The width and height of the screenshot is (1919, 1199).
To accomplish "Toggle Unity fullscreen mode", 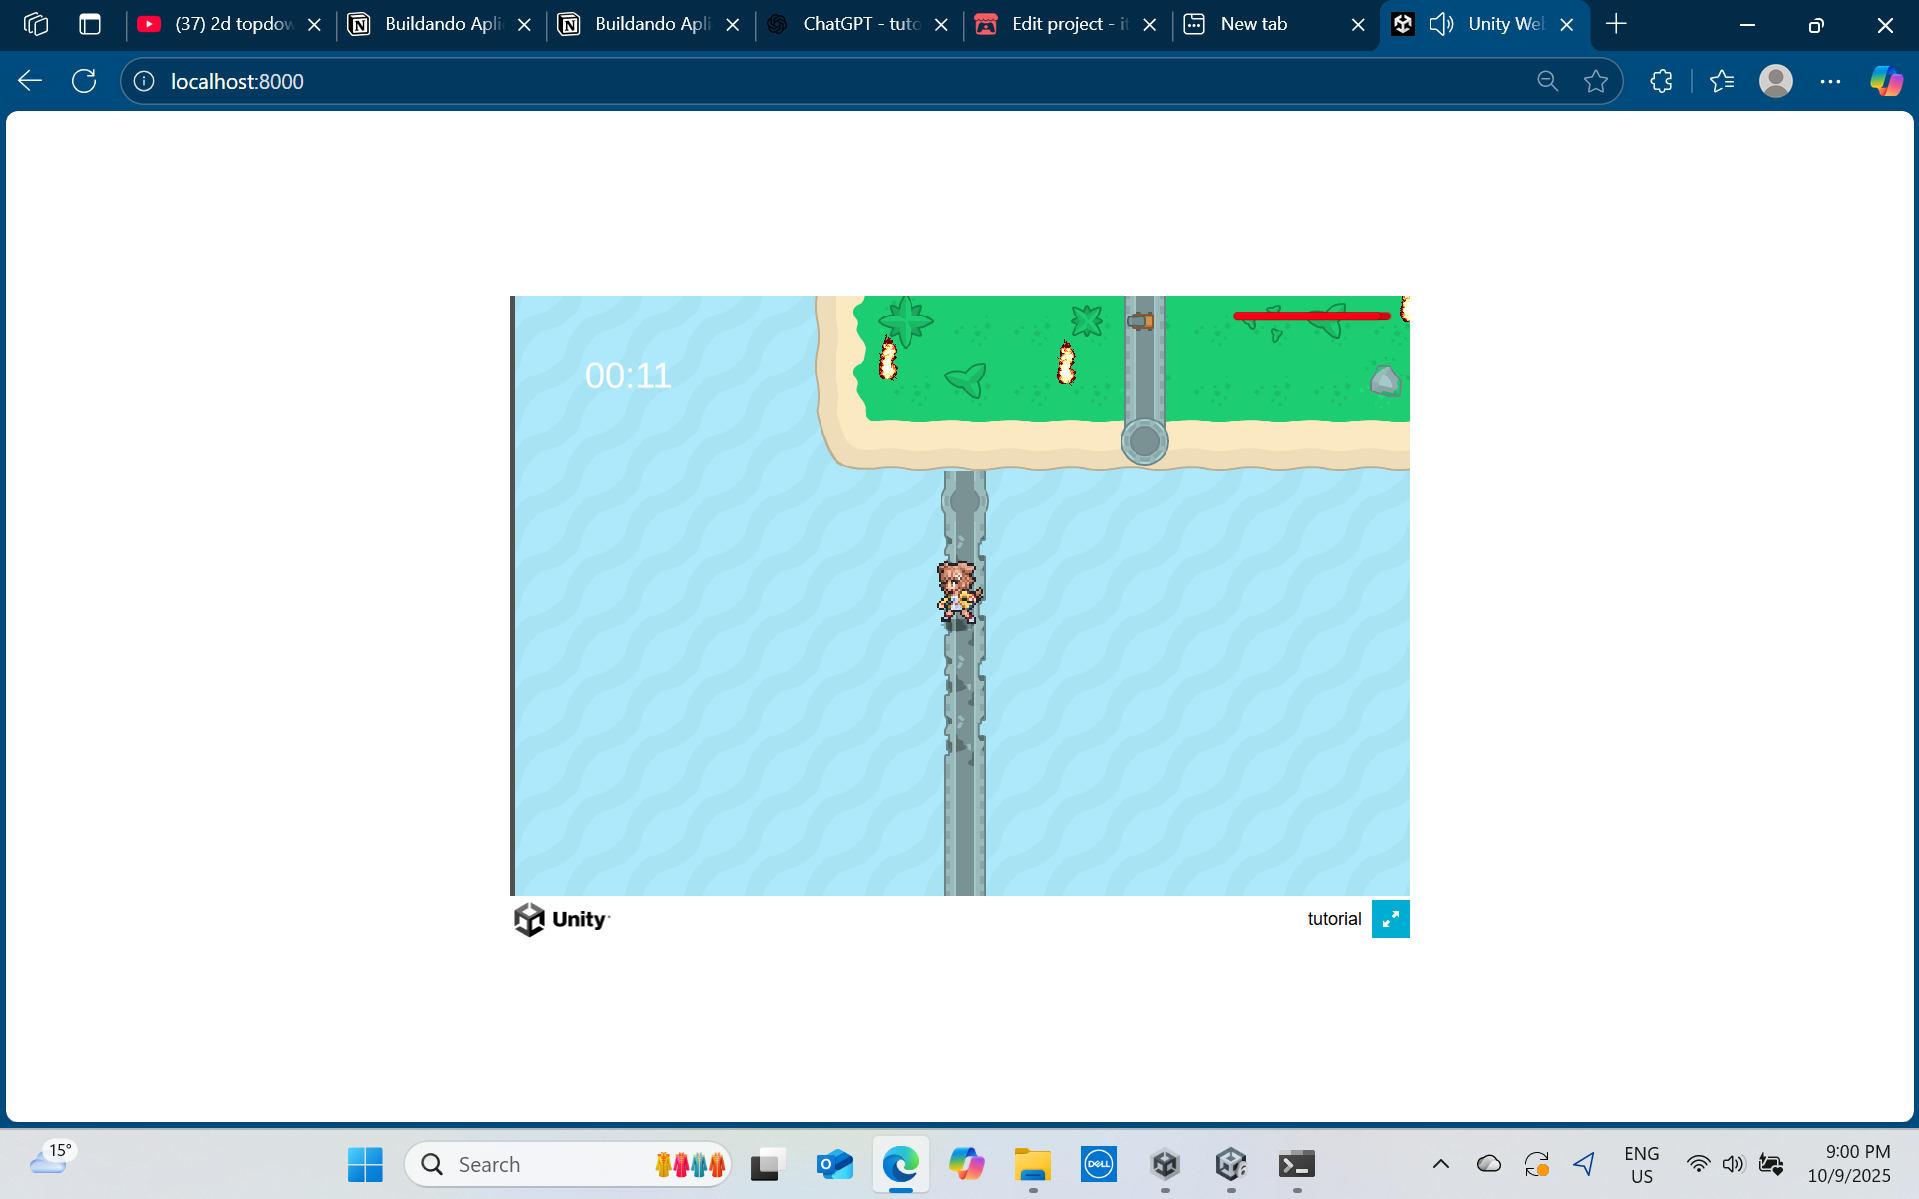I will coord(1390,919).
